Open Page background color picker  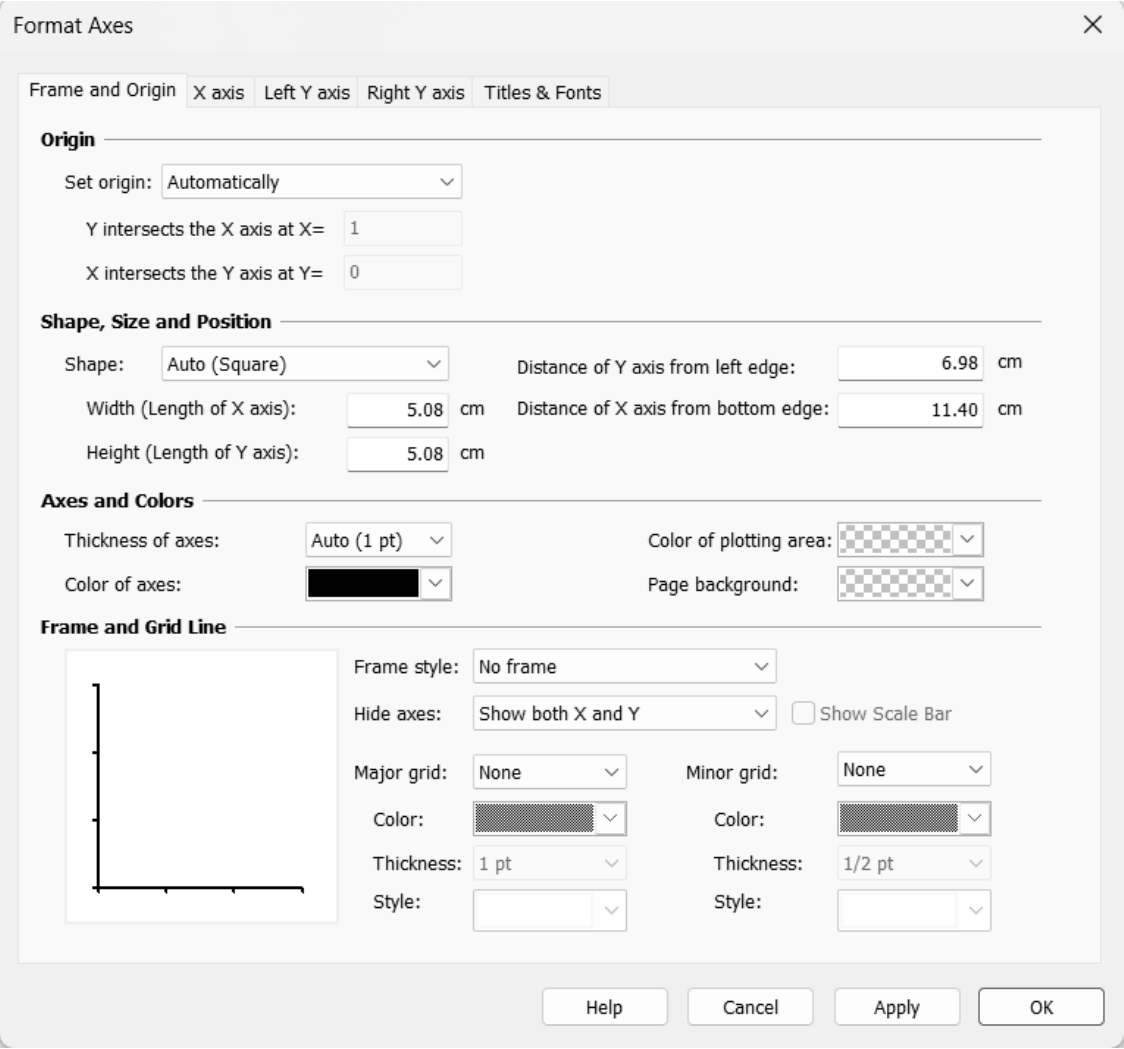[910, 584]
